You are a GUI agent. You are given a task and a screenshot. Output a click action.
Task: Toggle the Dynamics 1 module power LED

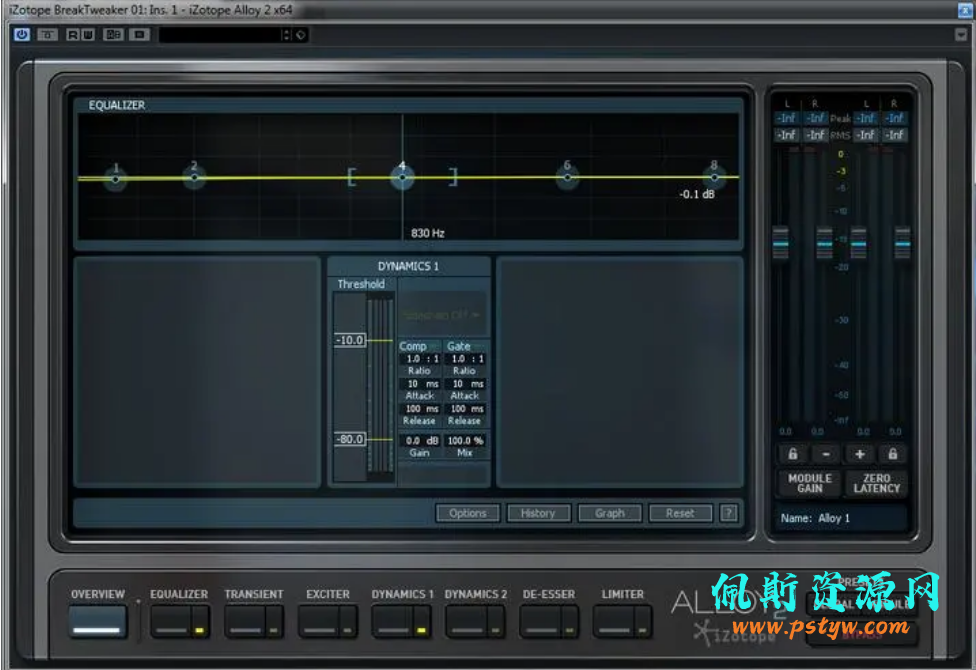coord(421,630)
